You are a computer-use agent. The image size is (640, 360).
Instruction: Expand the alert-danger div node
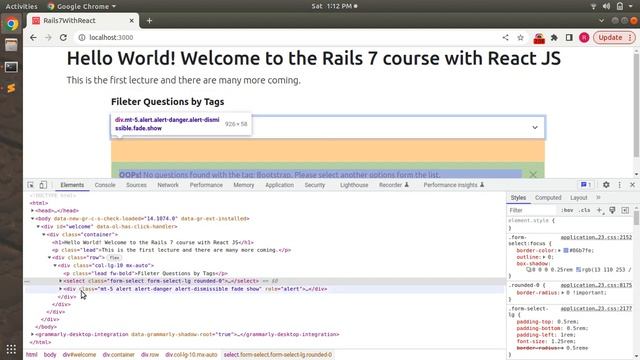(60, 289)
